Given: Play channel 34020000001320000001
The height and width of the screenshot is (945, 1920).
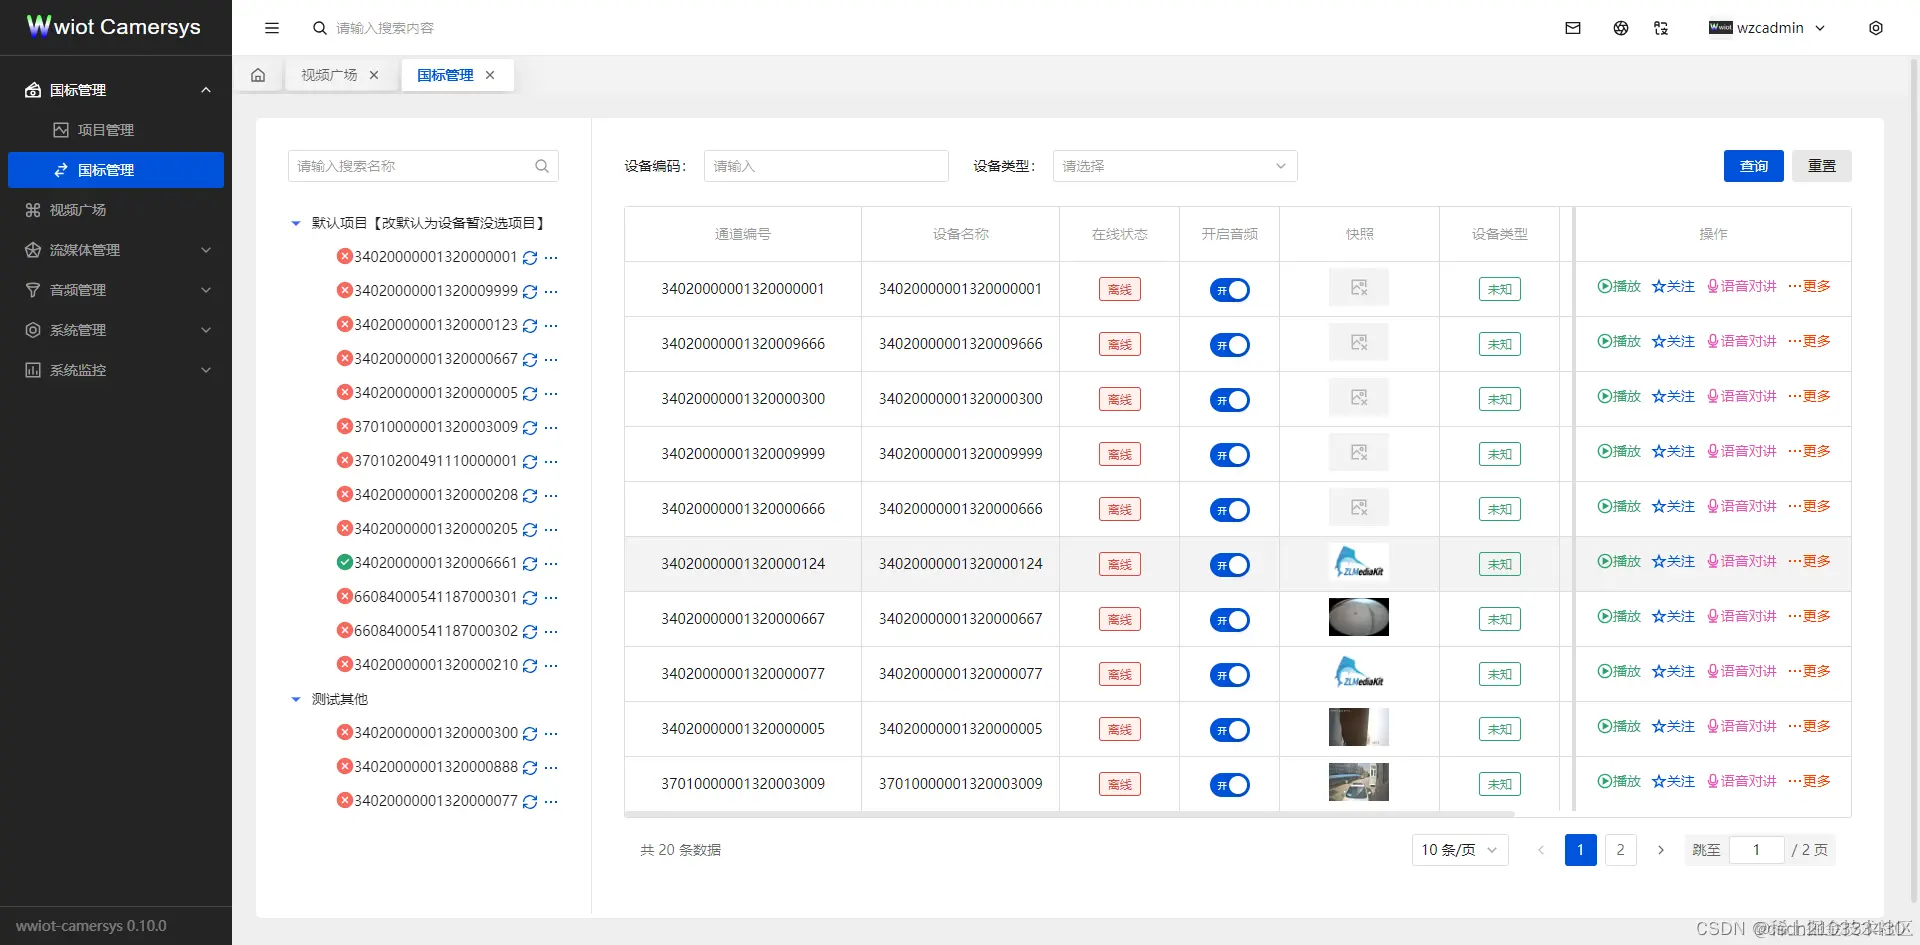Looking at the screenshot, I should (1619, 286).
